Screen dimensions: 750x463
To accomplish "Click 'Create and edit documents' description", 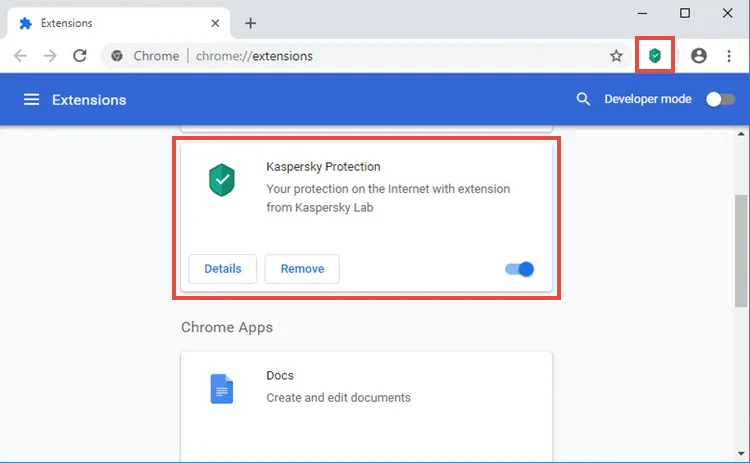I will click(x=338, y=397).
